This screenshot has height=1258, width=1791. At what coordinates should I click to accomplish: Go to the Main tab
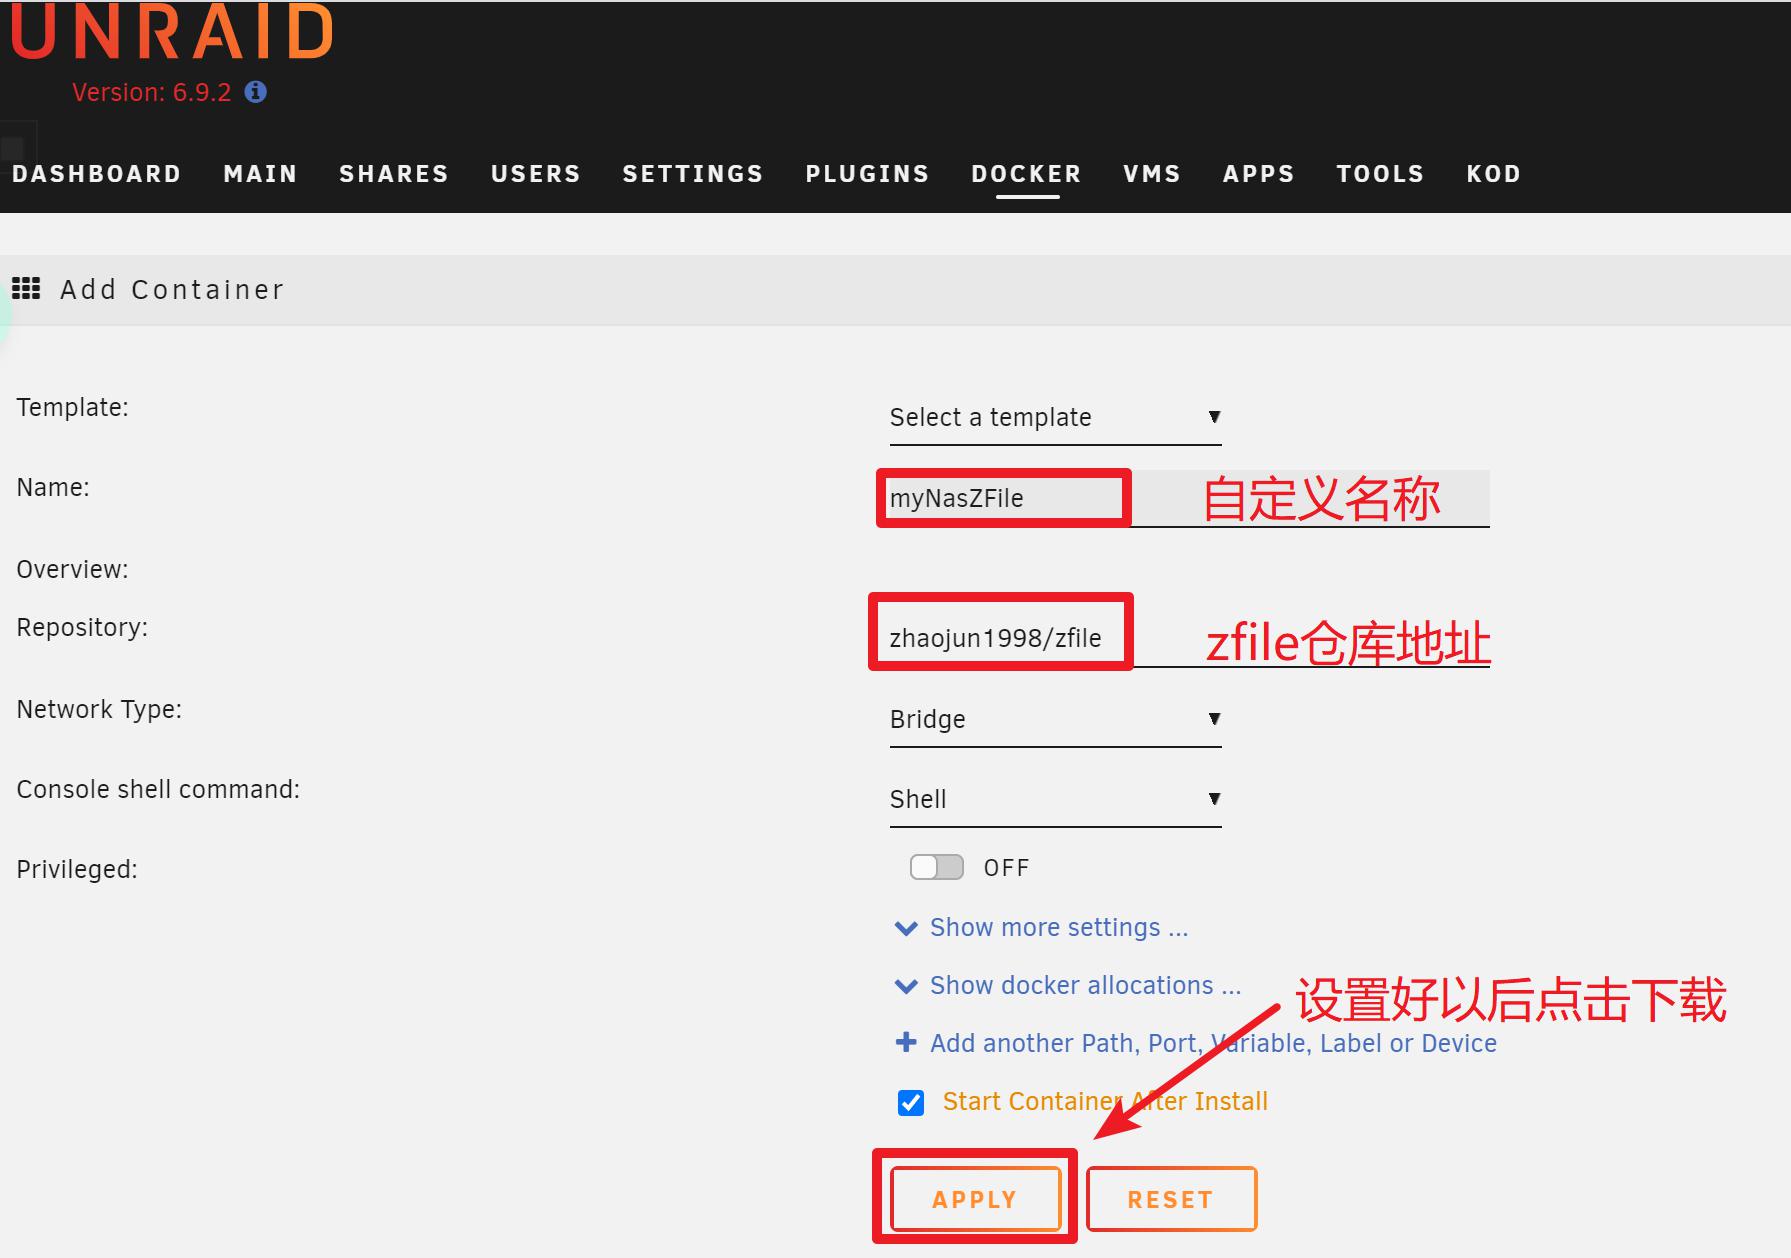pyautogui.click(x=260, y=174)
